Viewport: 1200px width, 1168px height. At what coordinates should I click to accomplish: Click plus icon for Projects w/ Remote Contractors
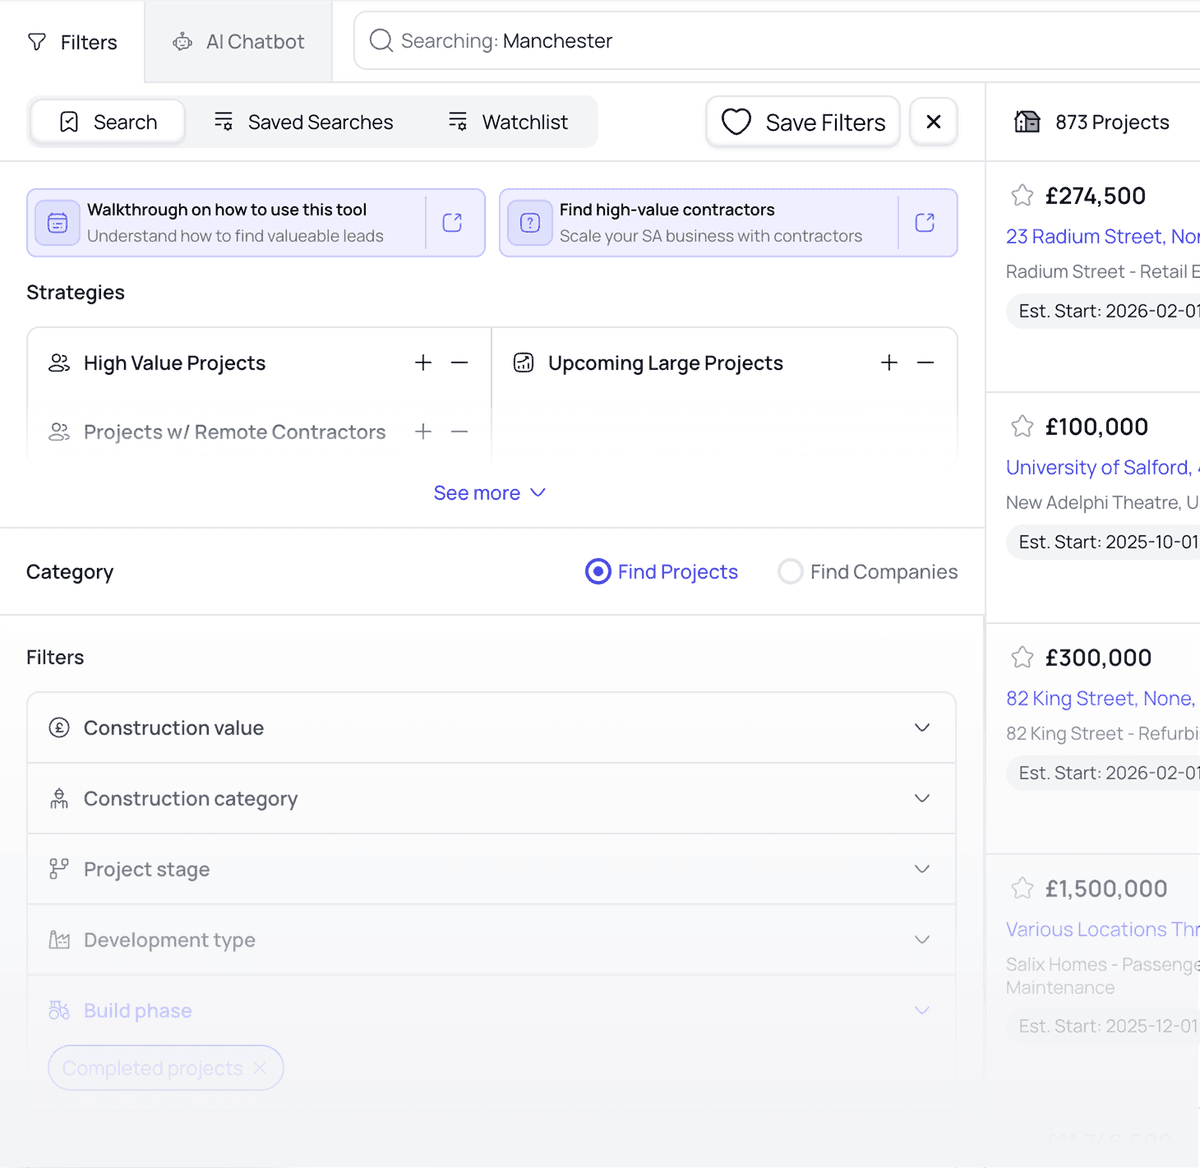(423, 432)
